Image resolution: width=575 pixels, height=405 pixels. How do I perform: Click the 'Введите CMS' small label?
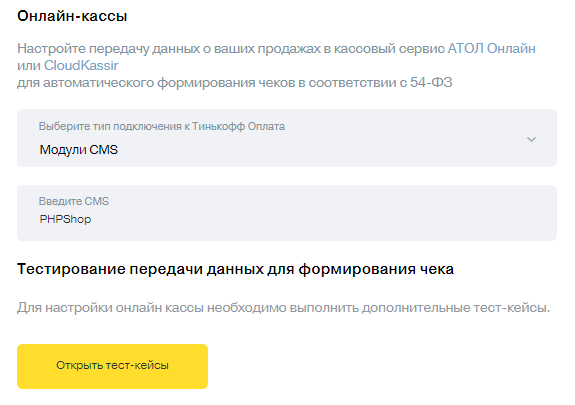click(x=74, y=201)
